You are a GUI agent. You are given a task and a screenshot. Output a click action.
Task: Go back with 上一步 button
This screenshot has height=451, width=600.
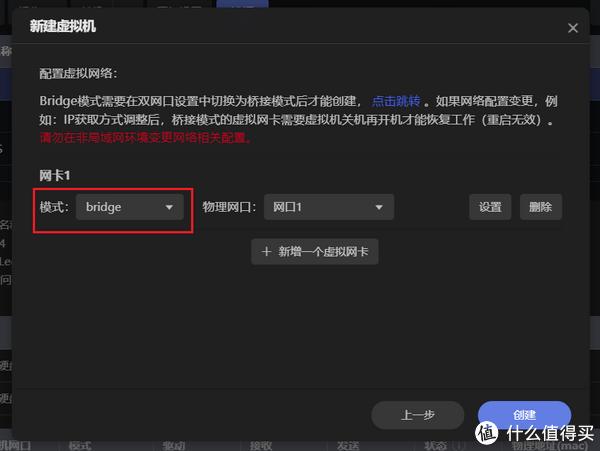(417, 415)
